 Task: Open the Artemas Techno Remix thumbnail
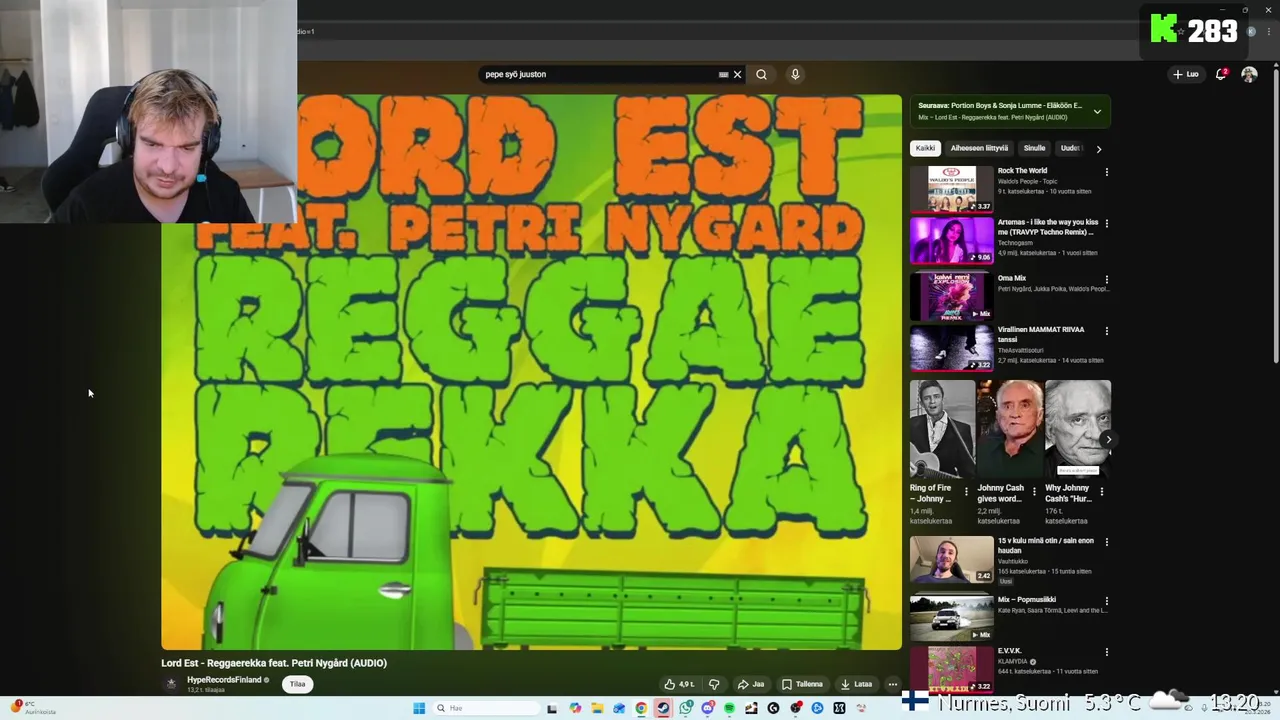[952, 240]
